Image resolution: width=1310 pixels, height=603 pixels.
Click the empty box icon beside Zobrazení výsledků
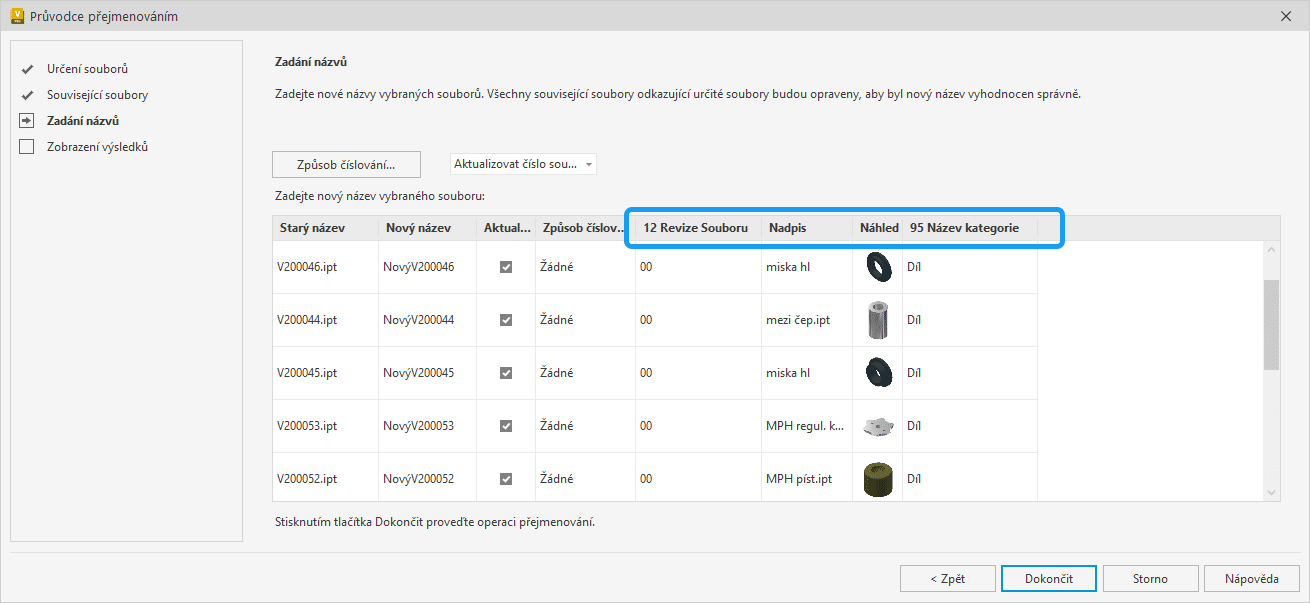(x=27, y=147)
